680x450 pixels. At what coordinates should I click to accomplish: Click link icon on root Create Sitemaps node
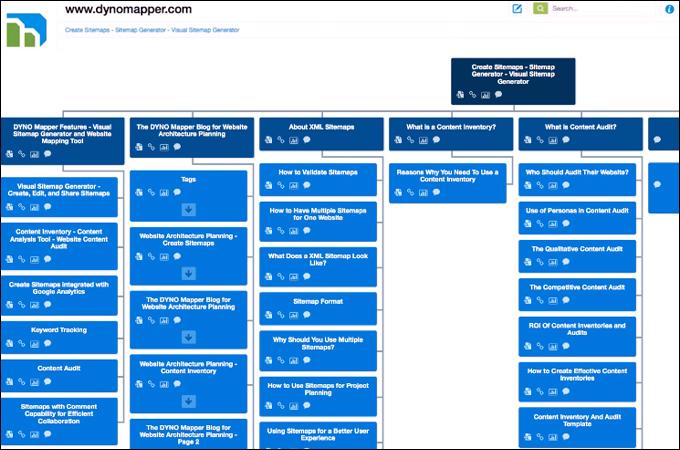pyautogui.click(x=473, y=94)
